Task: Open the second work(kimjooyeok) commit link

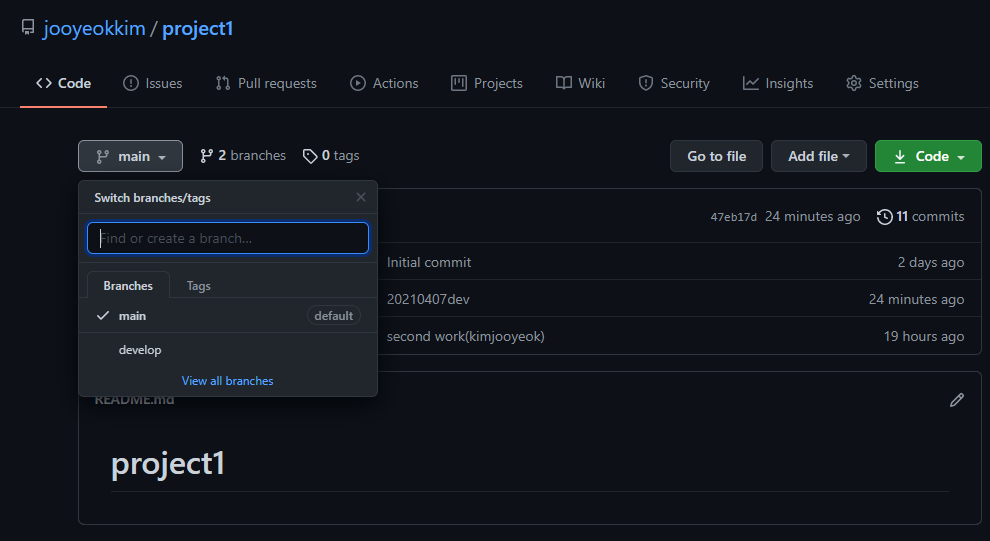Action: pos(465,336)
